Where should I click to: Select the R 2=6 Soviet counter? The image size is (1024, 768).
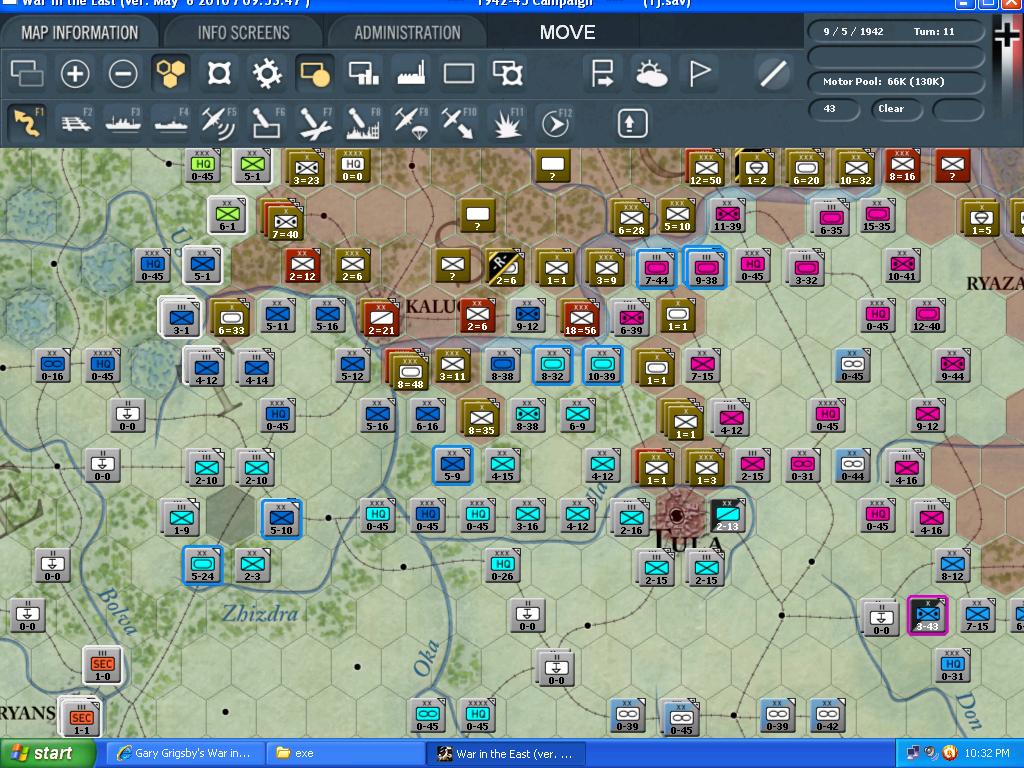505,268
